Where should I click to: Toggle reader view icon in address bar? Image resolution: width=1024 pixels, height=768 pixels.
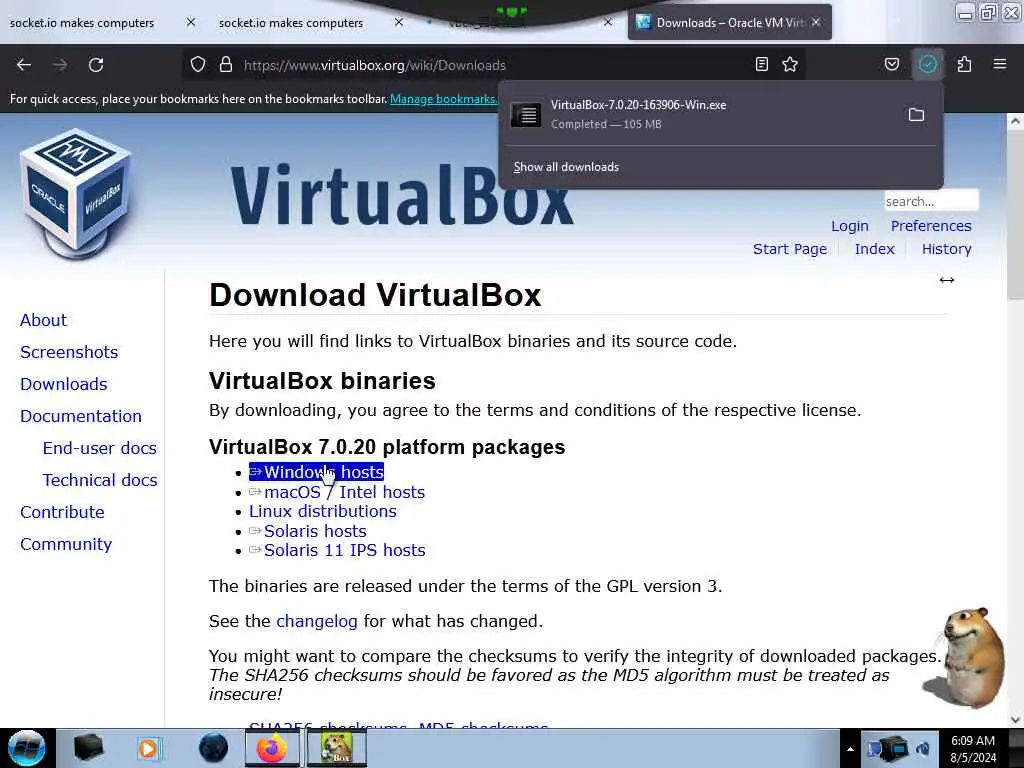[x=761, y=64]
